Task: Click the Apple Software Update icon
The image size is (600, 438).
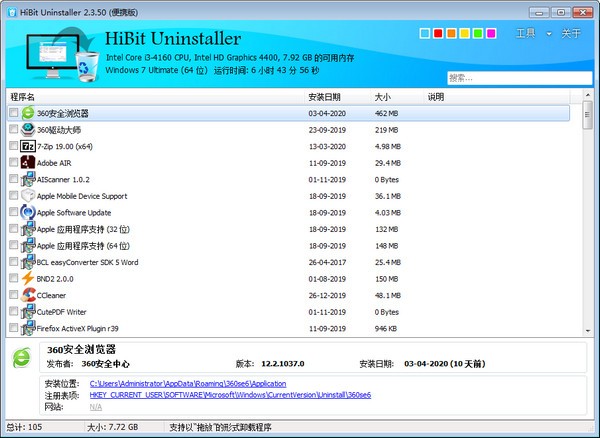Action: (28, 212)
